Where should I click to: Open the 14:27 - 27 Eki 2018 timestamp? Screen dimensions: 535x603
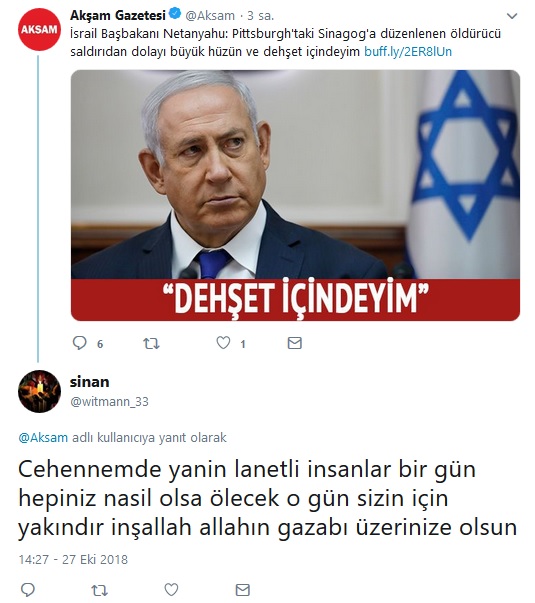pyautogui.click(x=73, y=559)
